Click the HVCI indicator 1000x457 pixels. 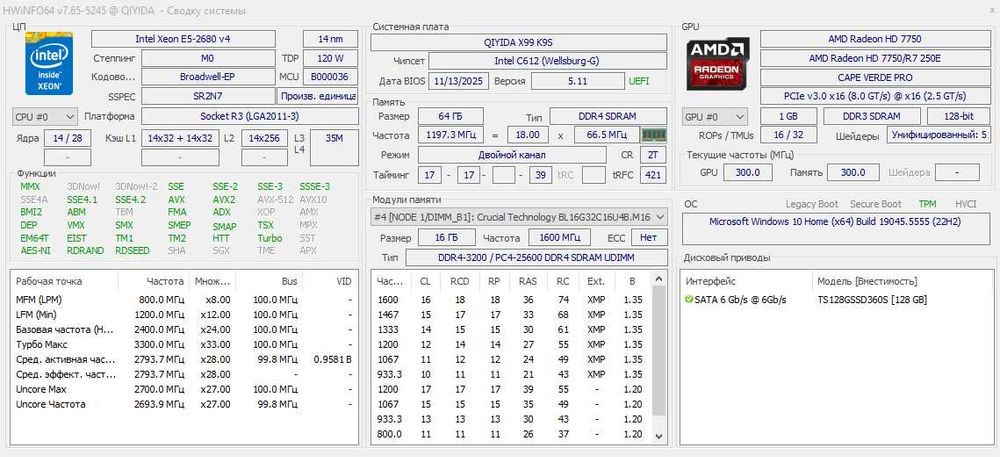tap(966, 204)
